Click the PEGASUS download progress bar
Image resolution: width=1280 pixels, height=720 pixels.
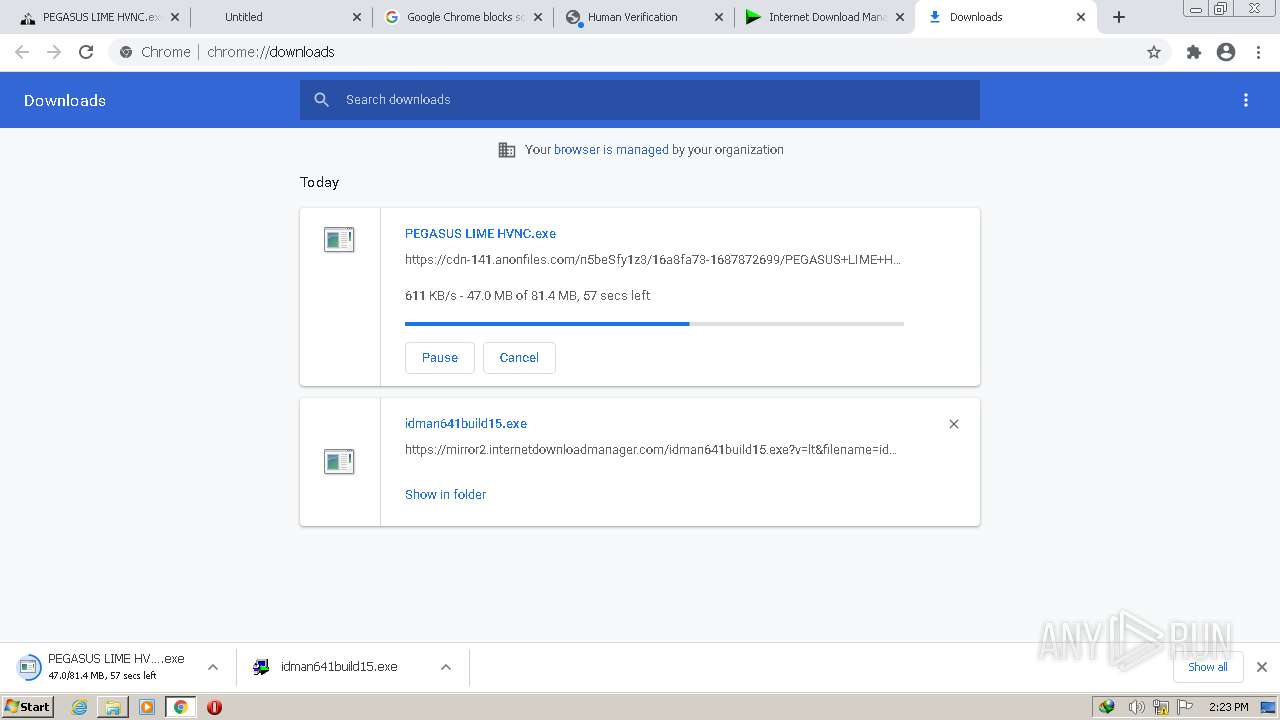point(654,324)
